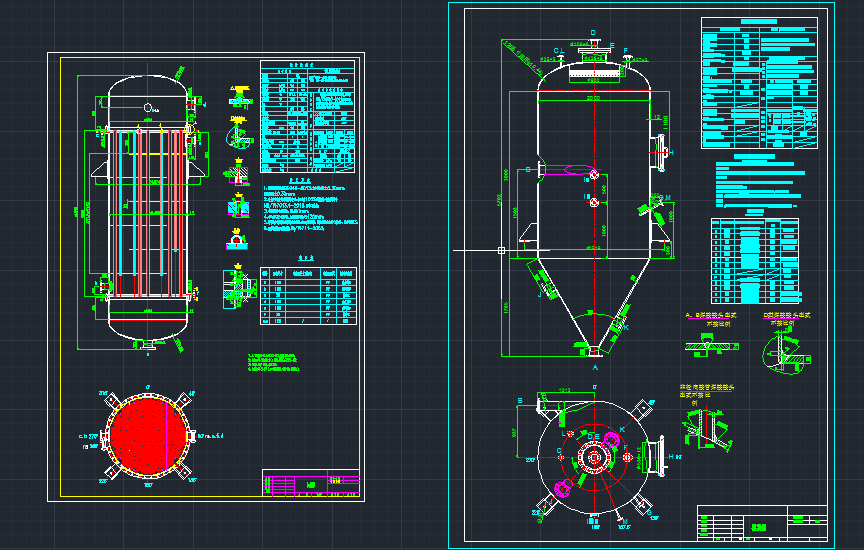864x550 pixels.
Task: Select the cyan technical data table, right sheet
Action: point(759,83)
